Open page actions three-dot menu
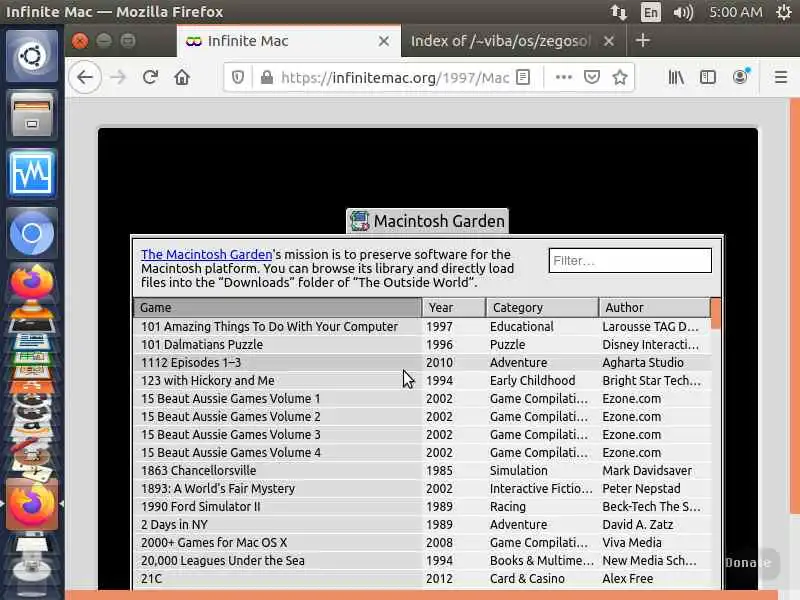 pos(563,78)
